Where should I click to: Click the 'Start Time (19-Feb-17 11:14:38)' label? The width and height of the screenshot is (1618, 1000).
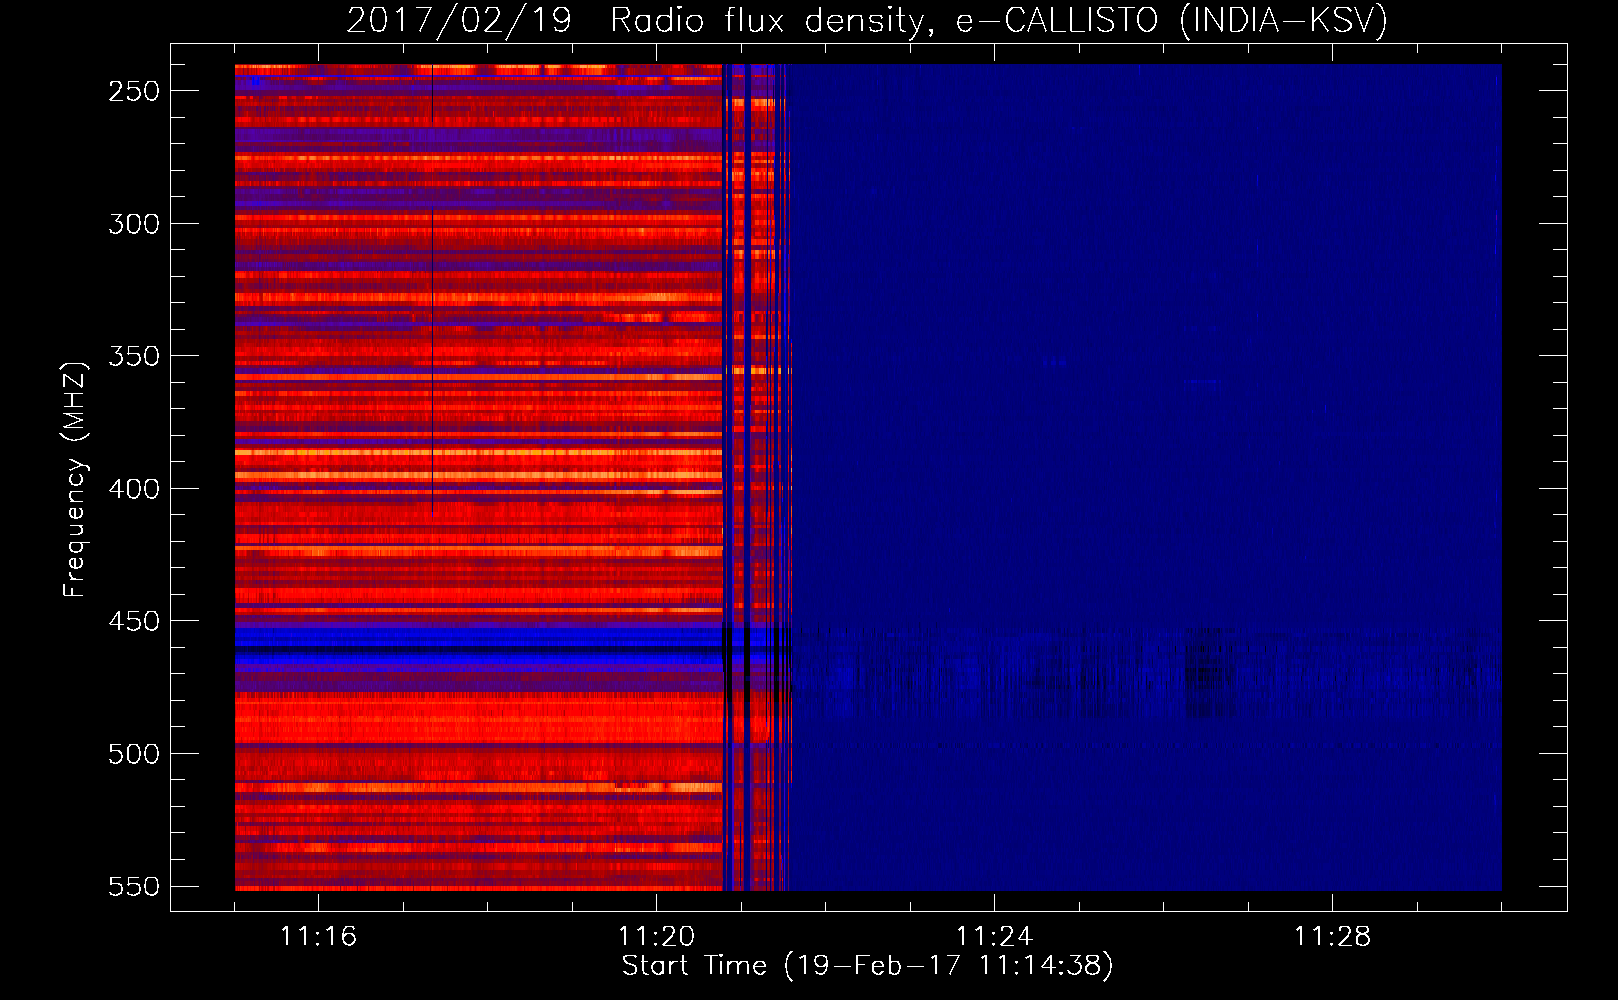[867, 966]
